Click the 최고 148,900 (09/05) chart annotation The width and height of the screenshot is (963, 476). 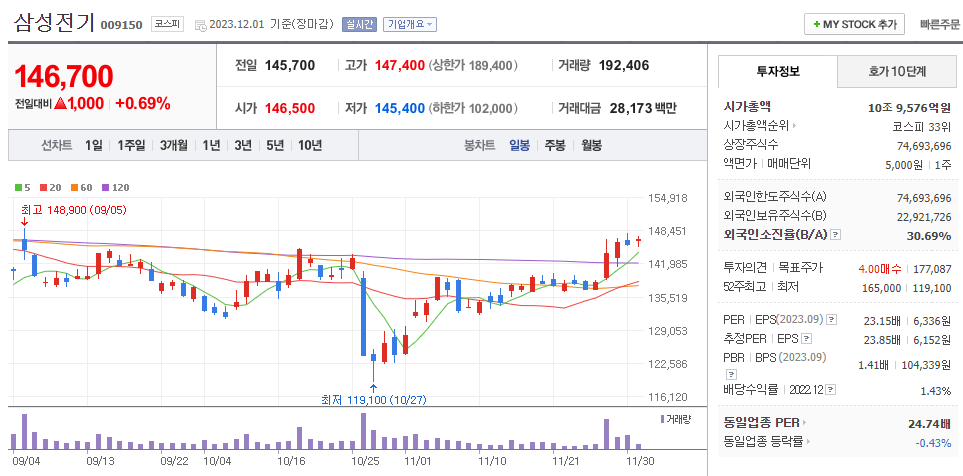[74, 210]
